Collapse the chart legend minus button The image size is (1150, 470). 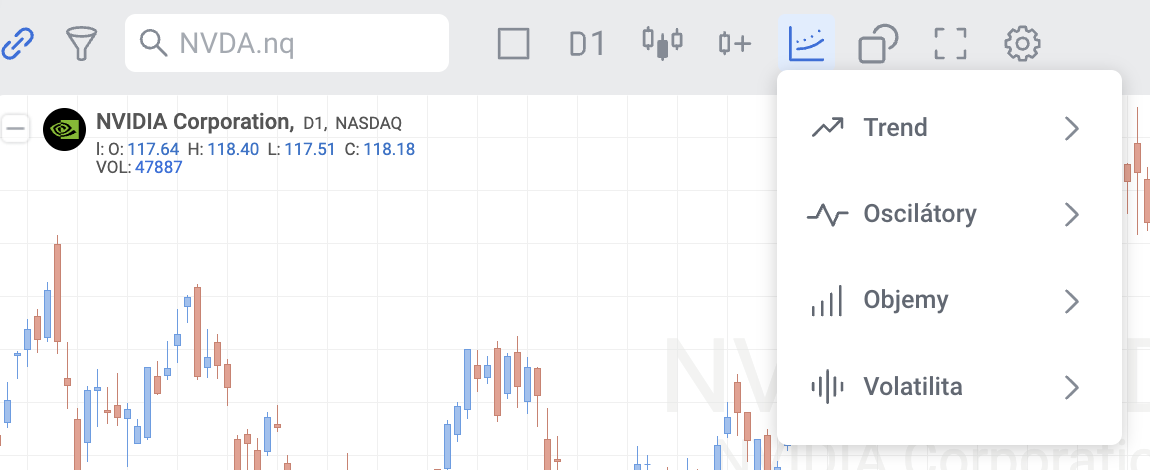[15, 128]
